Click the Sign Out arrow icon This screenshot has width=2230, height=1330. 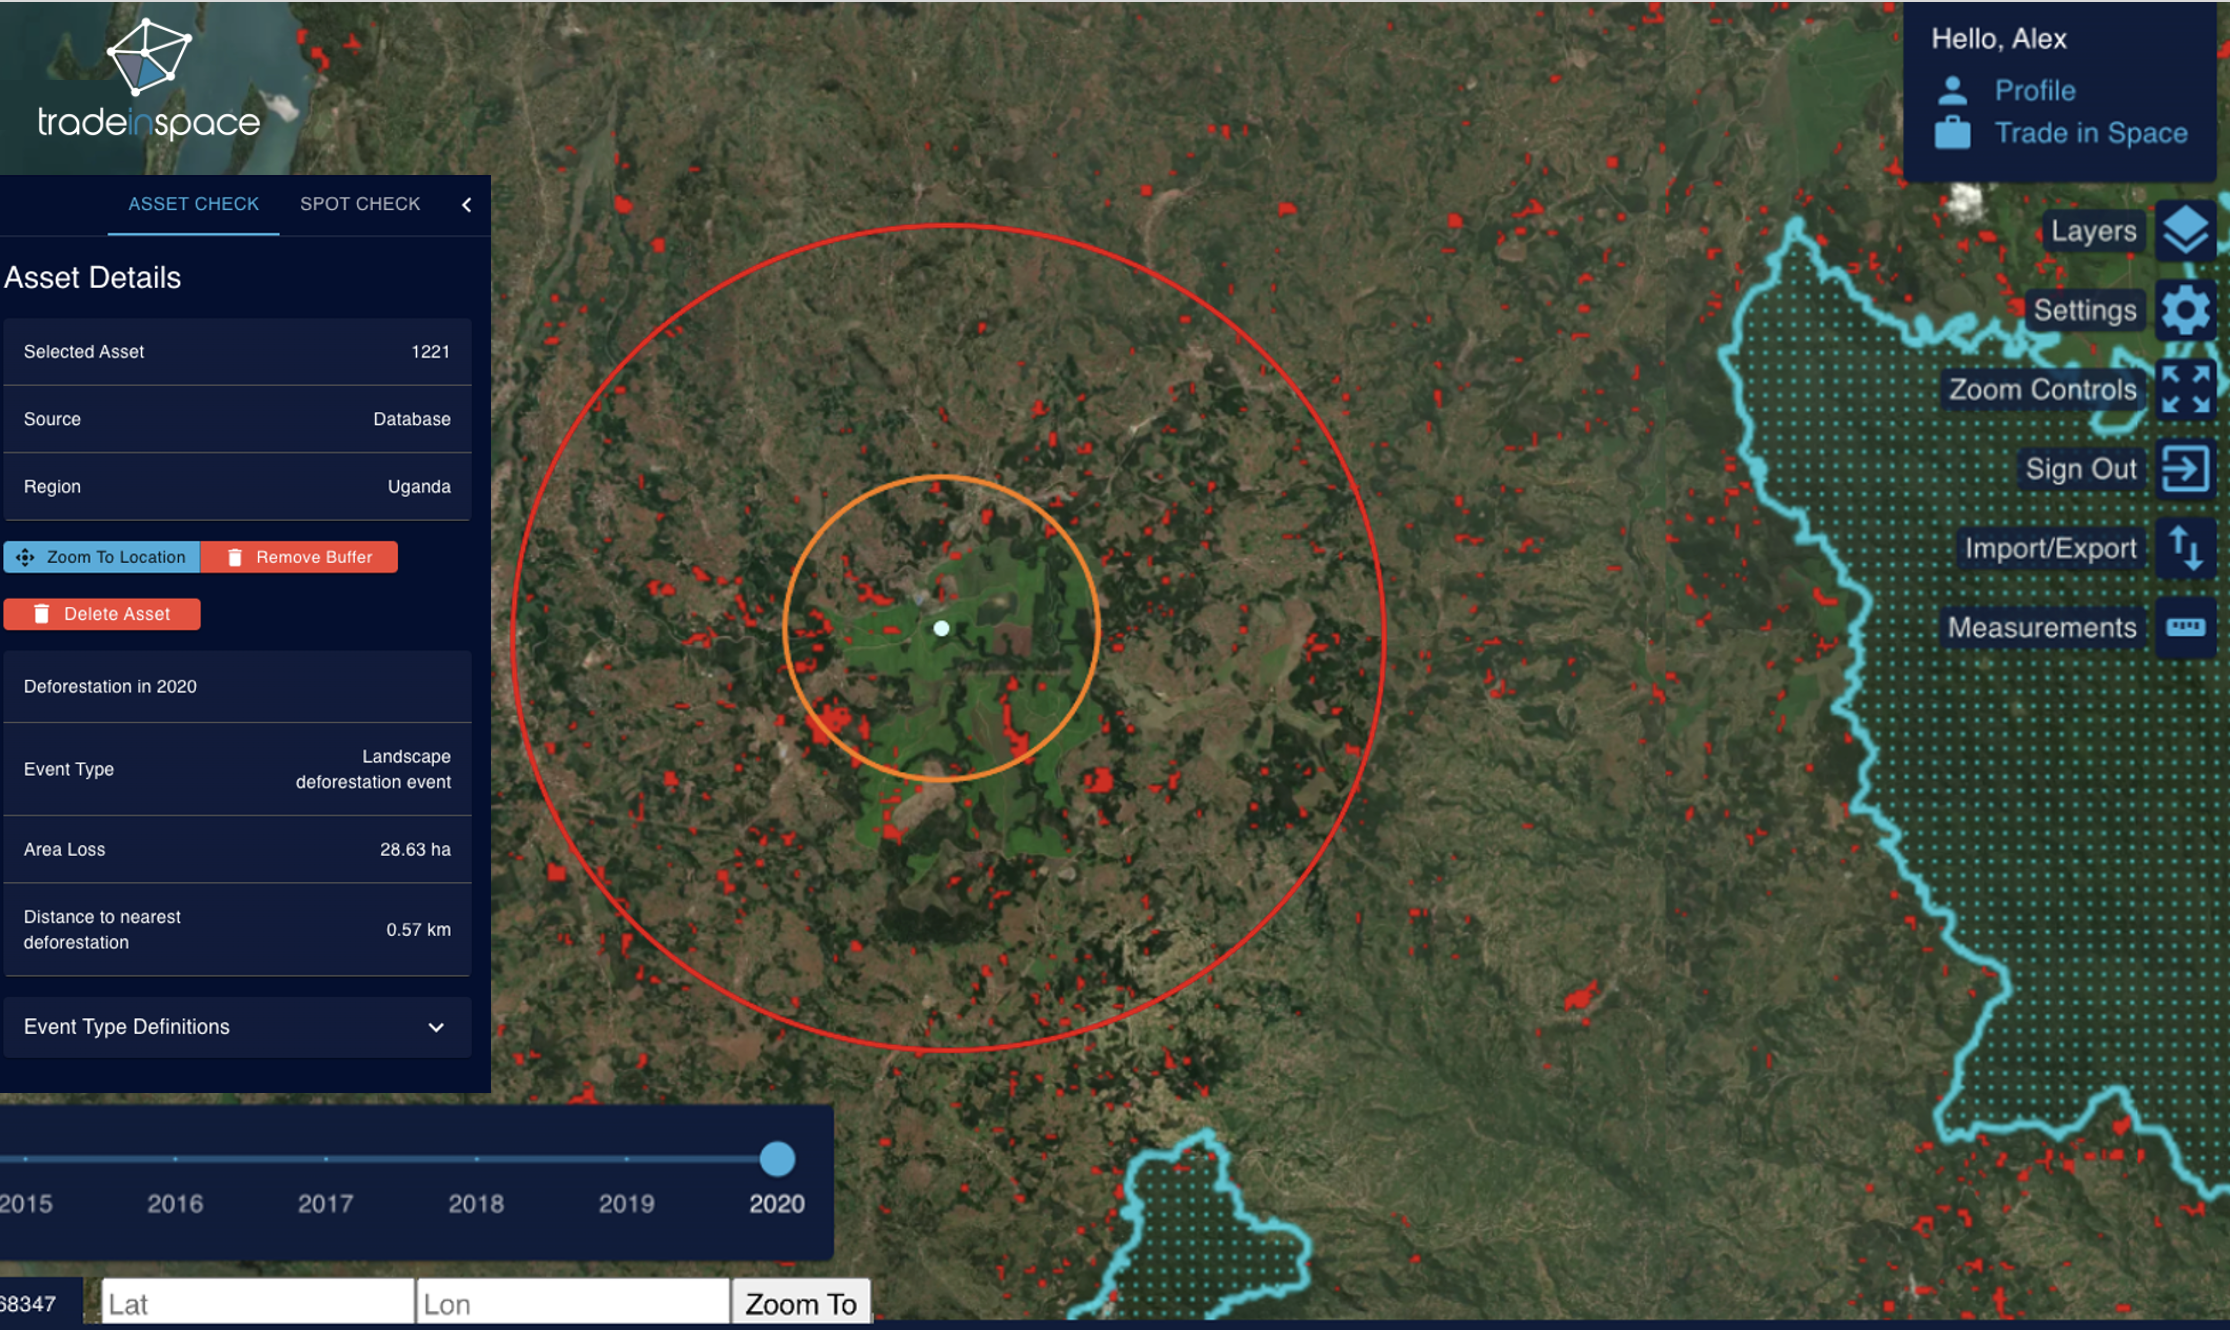point(2185,468)
